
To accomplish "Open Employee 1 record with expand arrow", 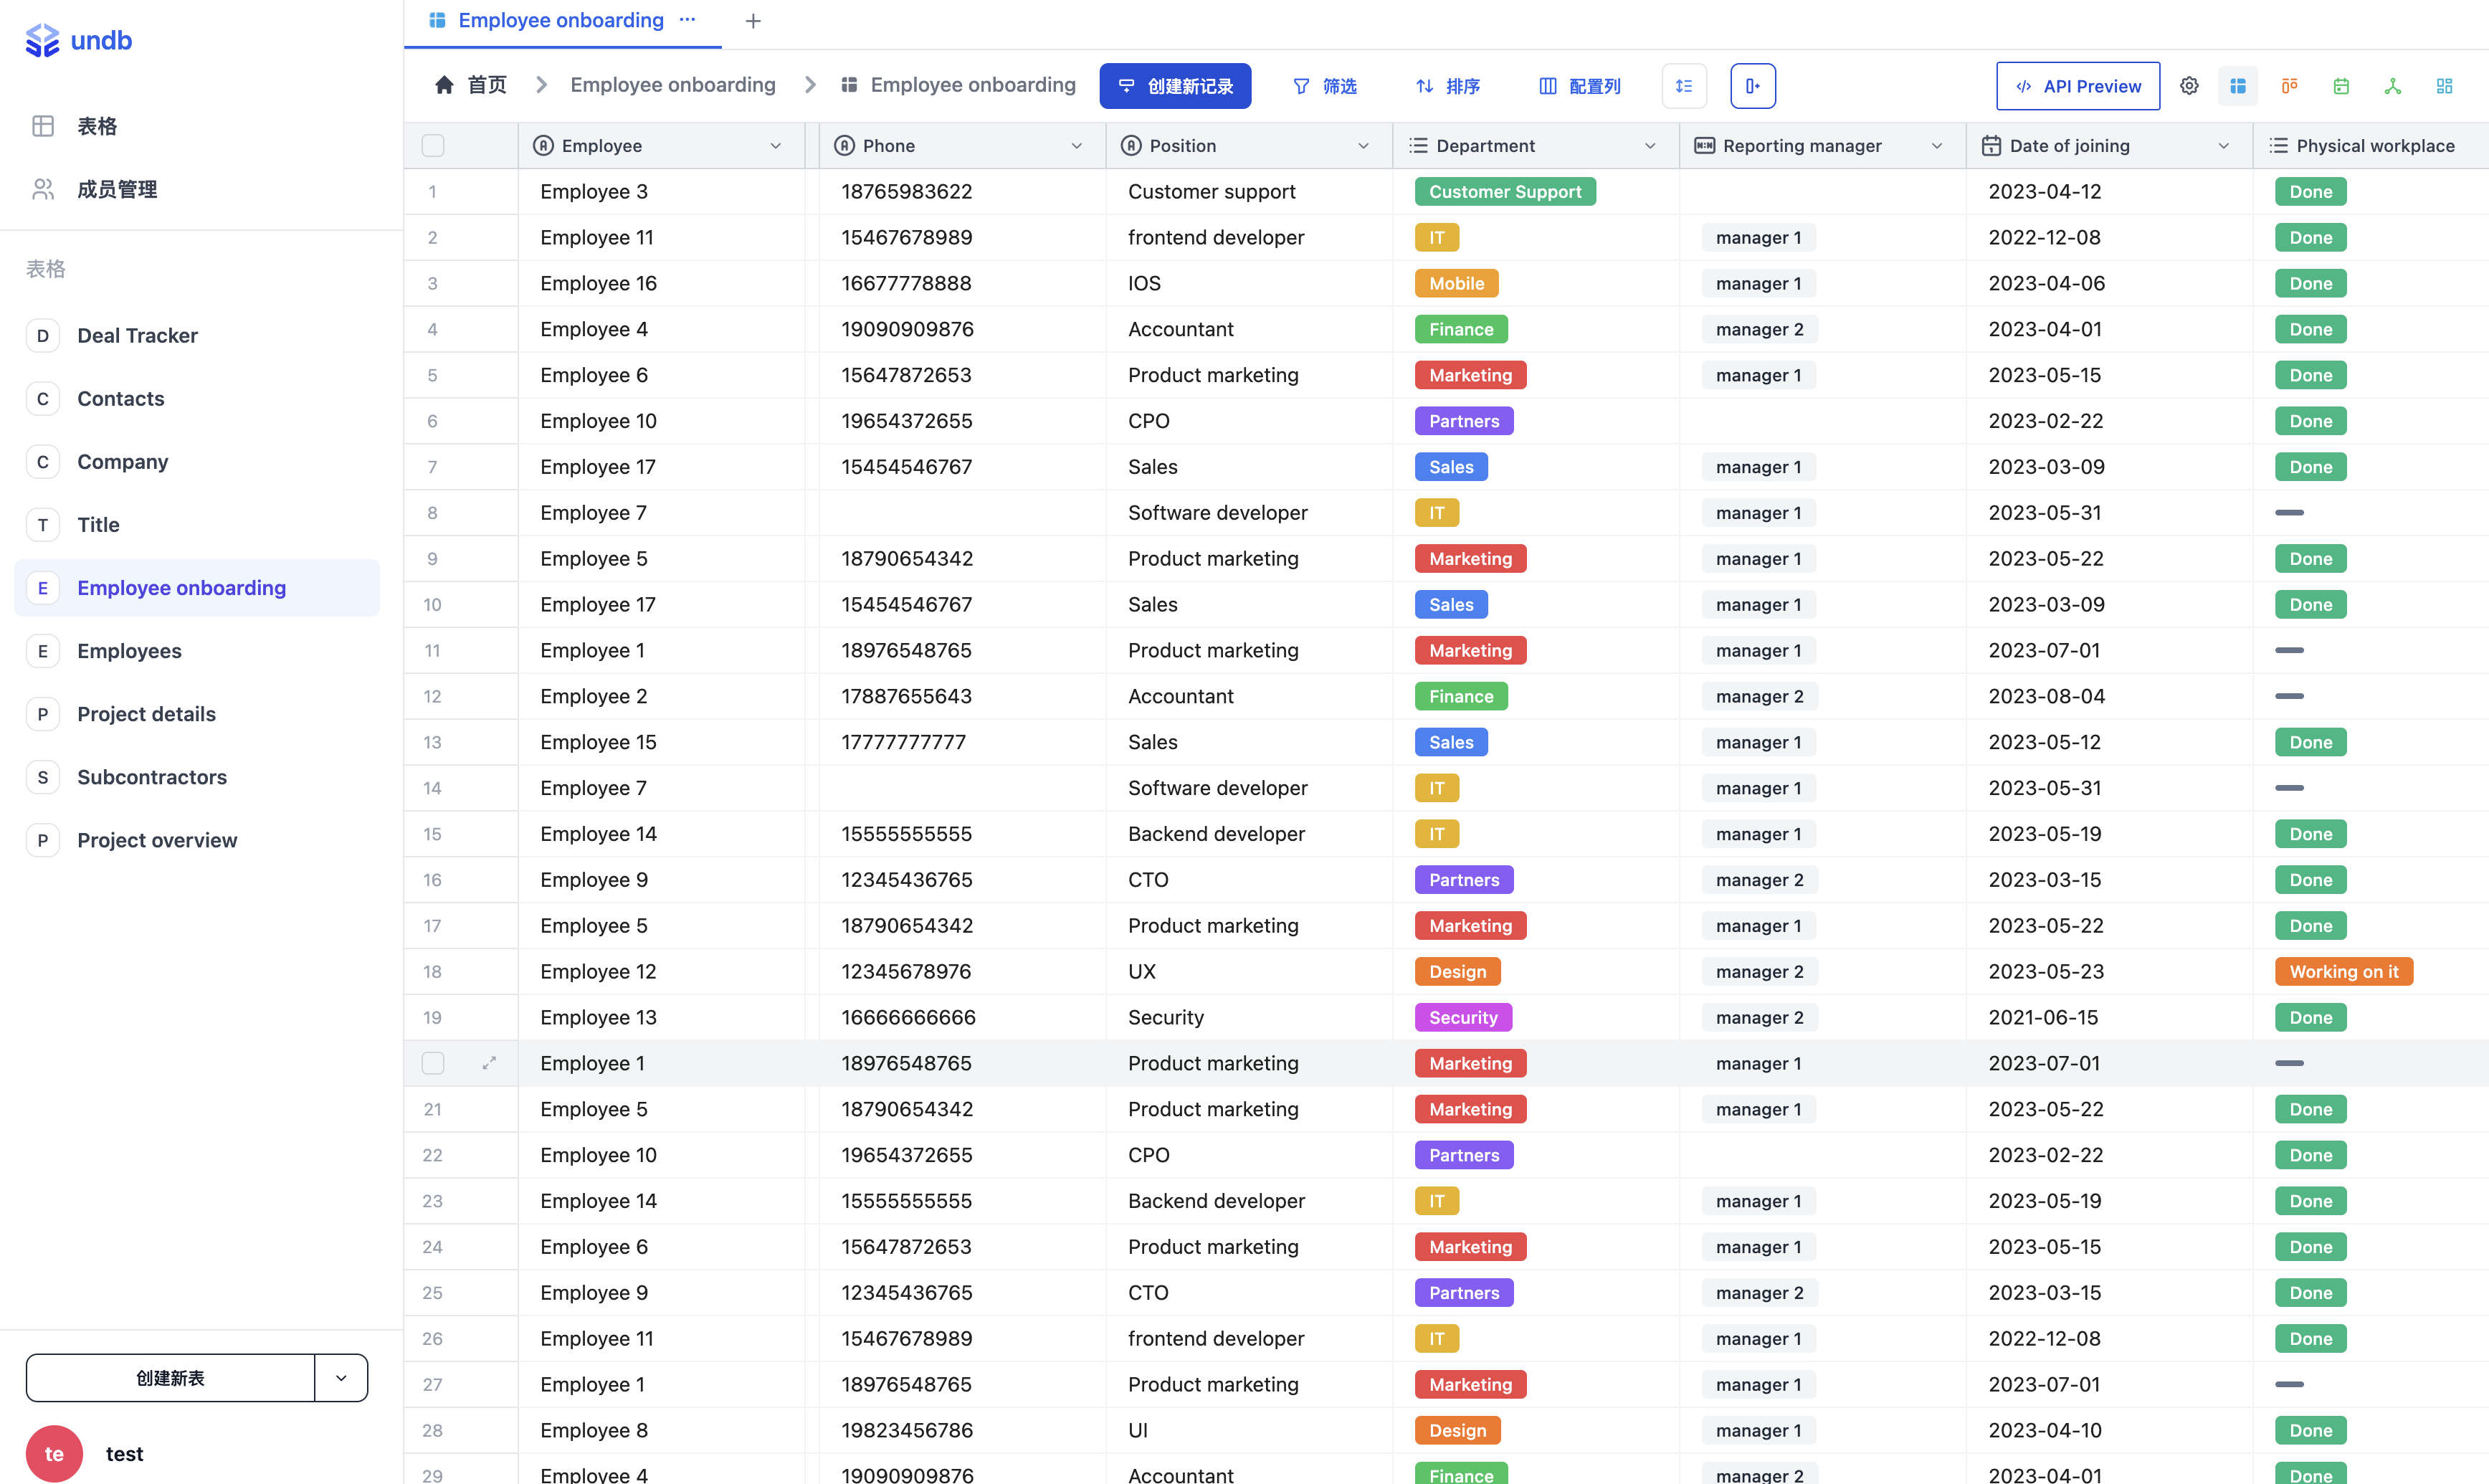I will click(x=489, y=1063).
